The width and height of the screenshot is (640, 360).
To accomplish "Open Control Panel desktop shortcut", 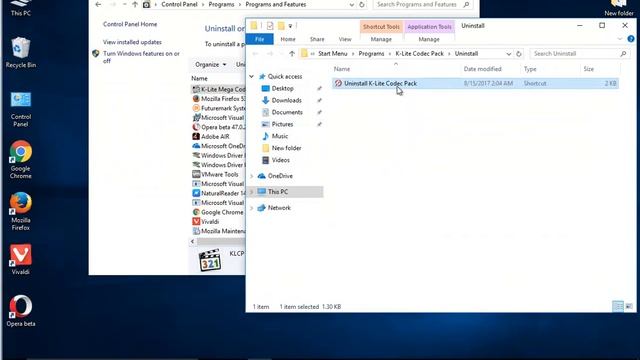I will point(20,109).
